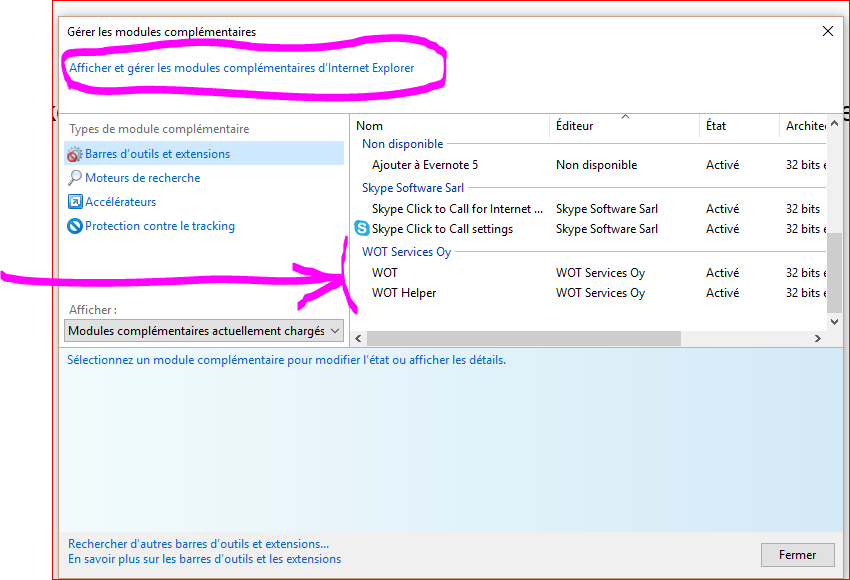Screen dimensions: 850x580
Task: Click the list's scroll up arrow
Action: click(x=835, y=124)
